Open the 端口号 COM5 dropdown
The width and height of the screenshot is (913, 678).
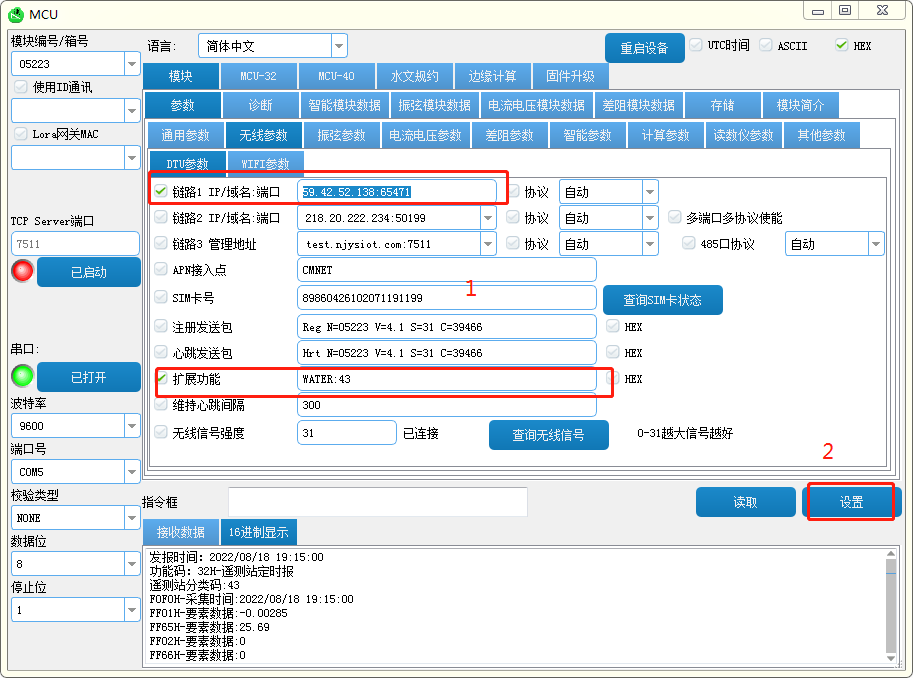132,472
